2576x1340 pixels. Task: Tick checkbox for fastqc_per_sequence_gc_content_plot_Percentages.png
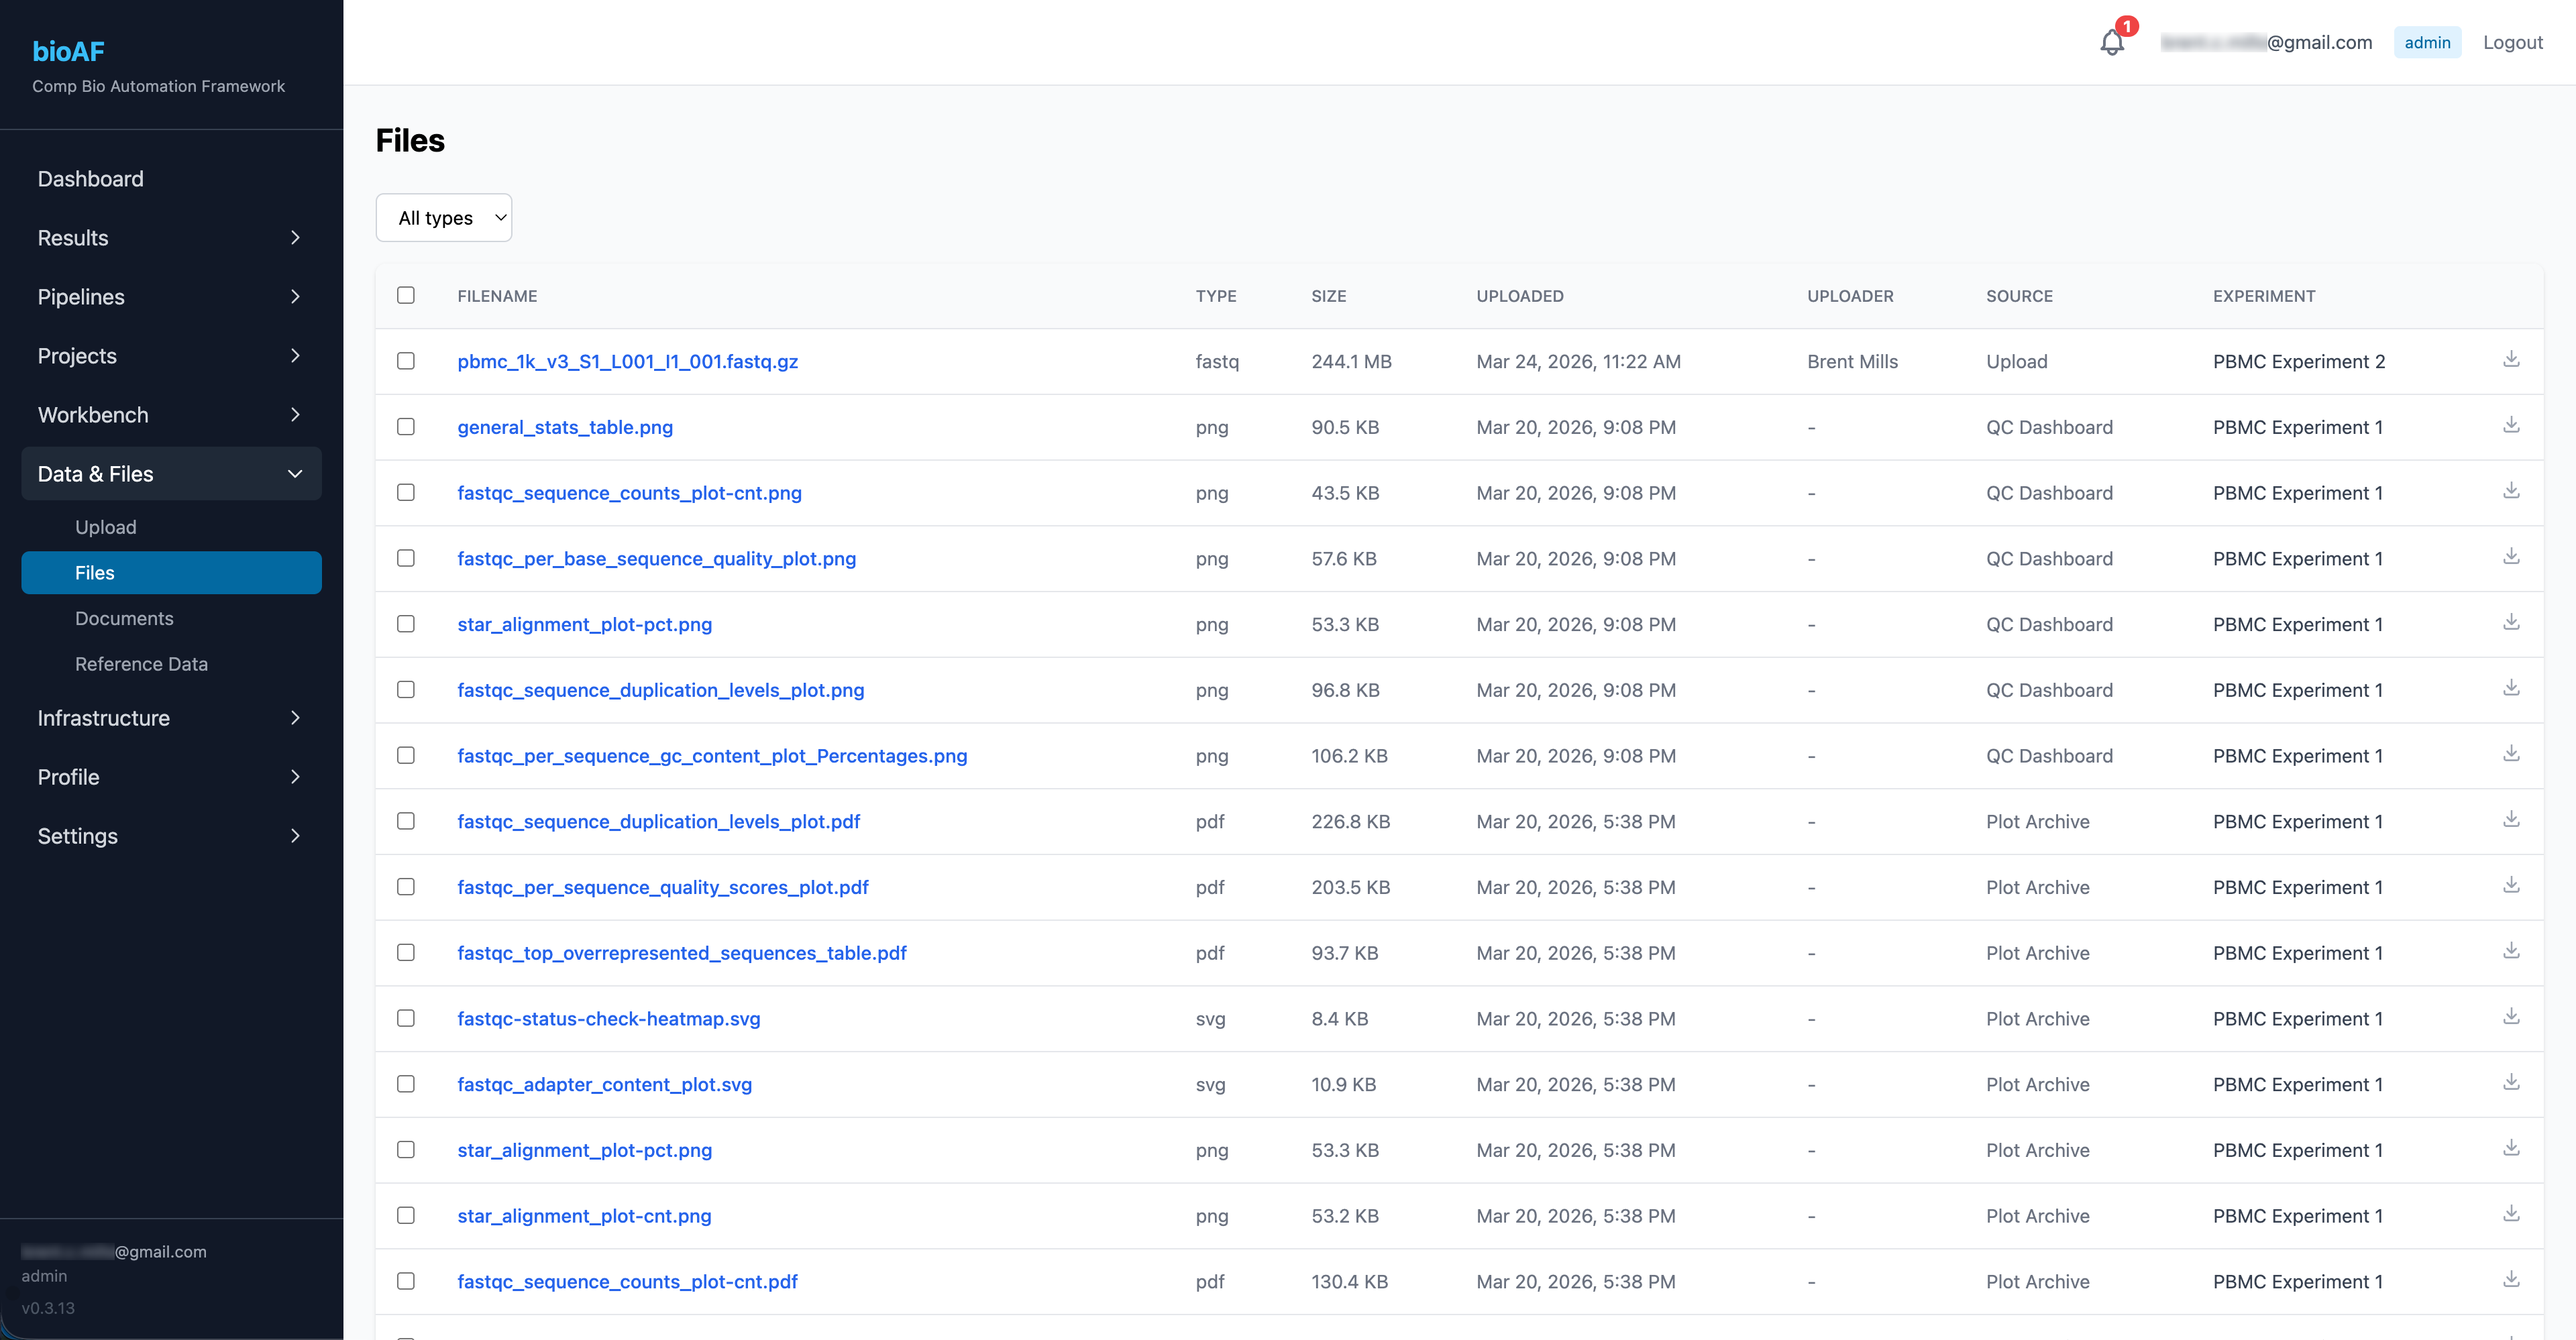tap(406, 756)
